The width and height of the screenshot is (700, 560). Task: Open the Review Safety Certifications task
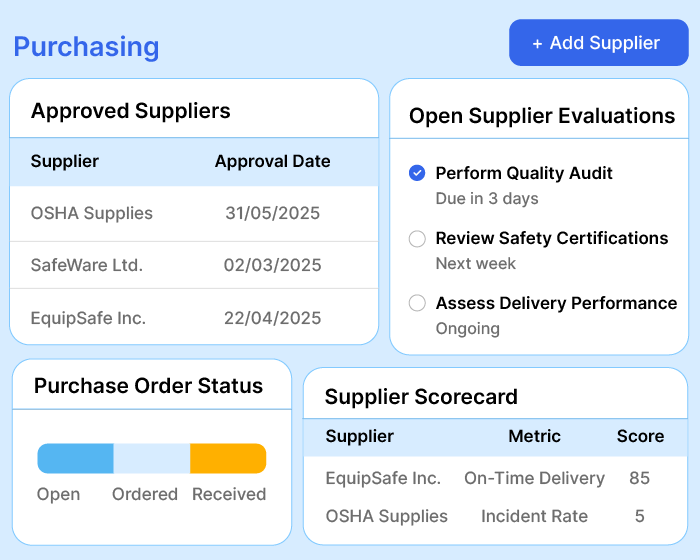(x=551, y=238)
